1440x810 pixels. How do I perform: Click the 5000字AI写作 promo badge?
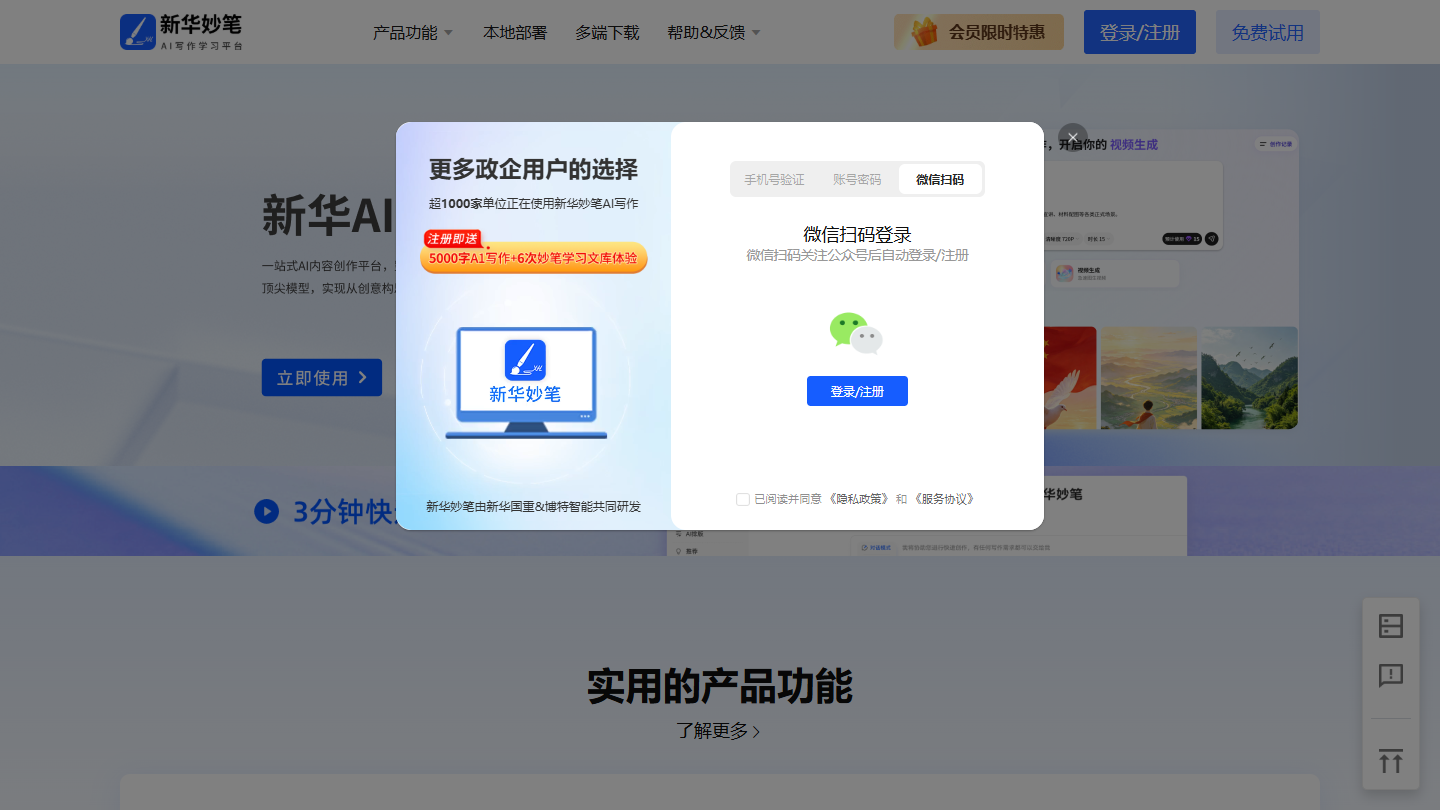pos(534,257)
